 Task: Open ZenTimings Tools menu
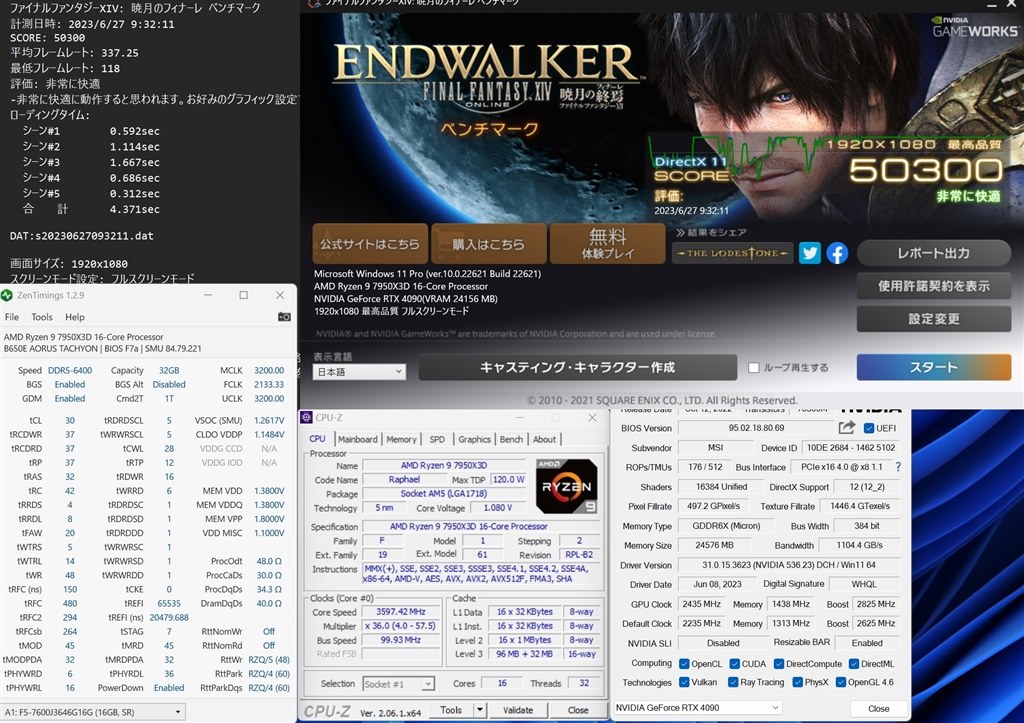coord(42,317)
